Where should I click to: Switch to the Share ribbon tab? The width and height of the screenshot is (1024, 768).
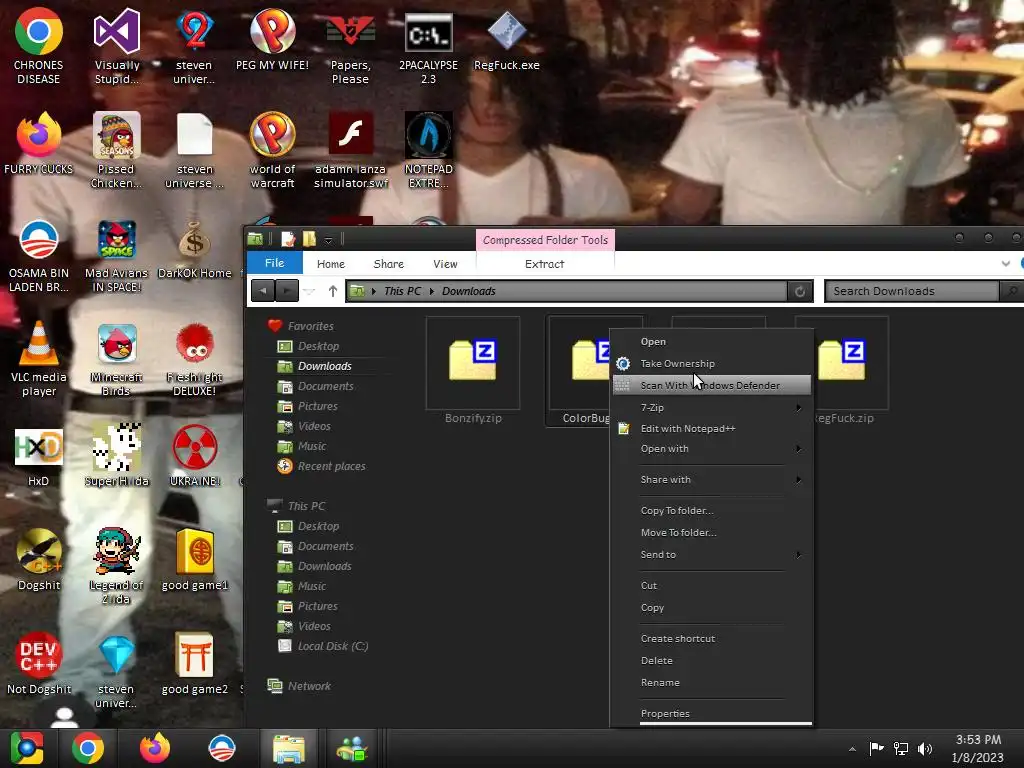point(389,264)
